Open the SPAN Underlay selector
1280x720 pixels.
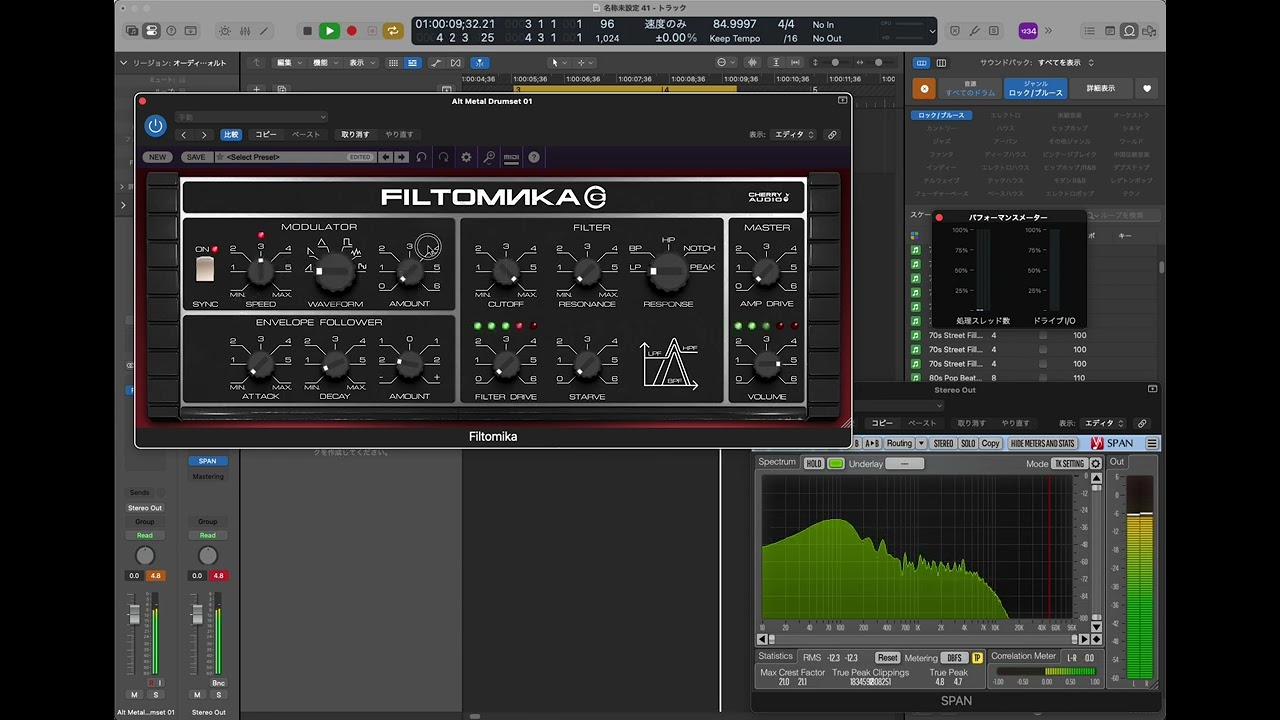click(905, 464)
